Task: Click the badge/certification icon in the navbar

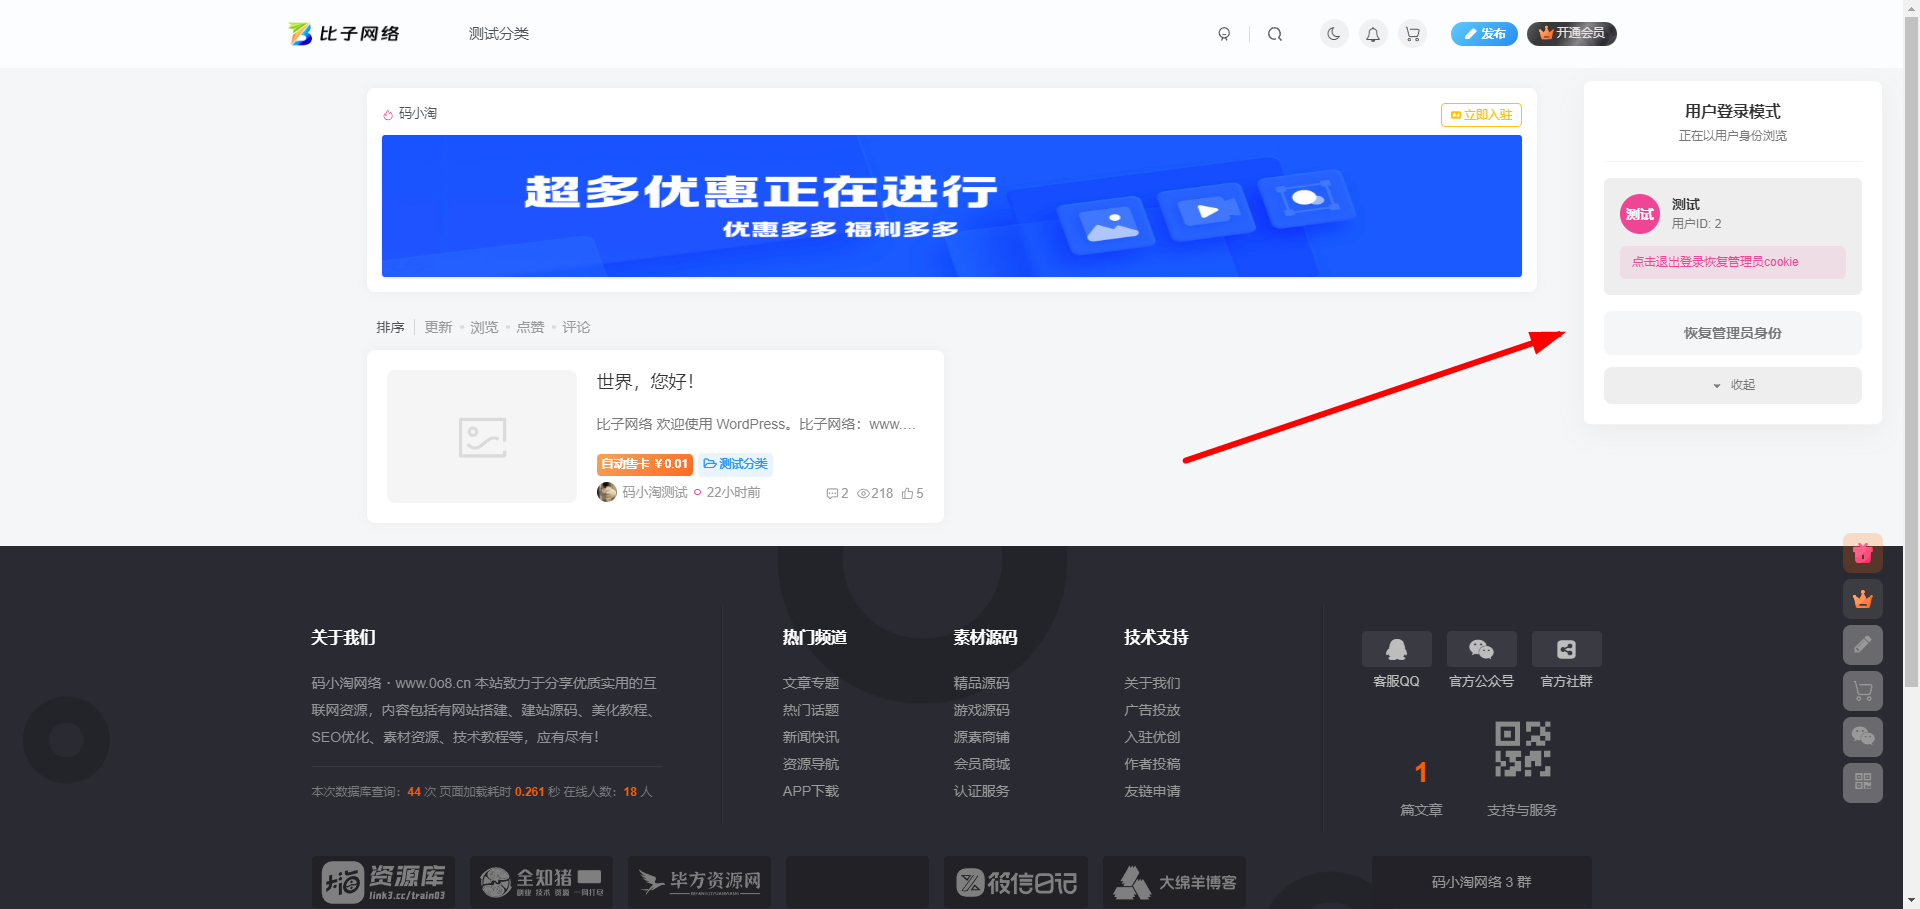Action: point(1224,33)
